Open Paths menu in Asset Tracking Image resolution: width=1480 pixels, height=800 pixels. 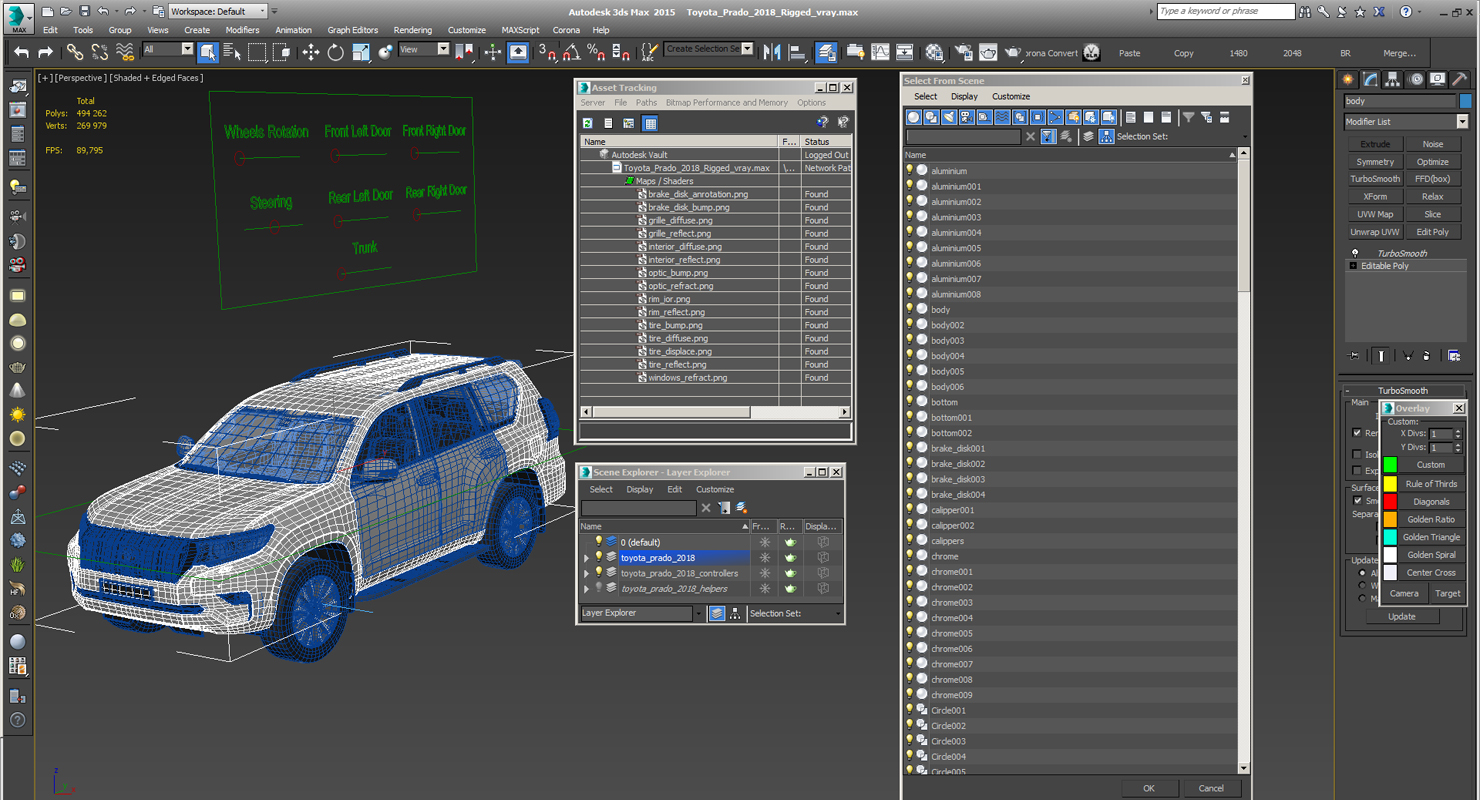[646, 102]
